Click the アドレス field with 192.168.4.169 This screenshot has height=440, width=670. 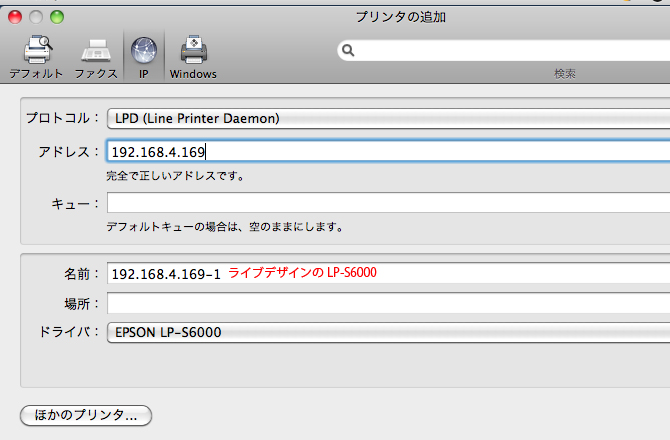point(388,152)
